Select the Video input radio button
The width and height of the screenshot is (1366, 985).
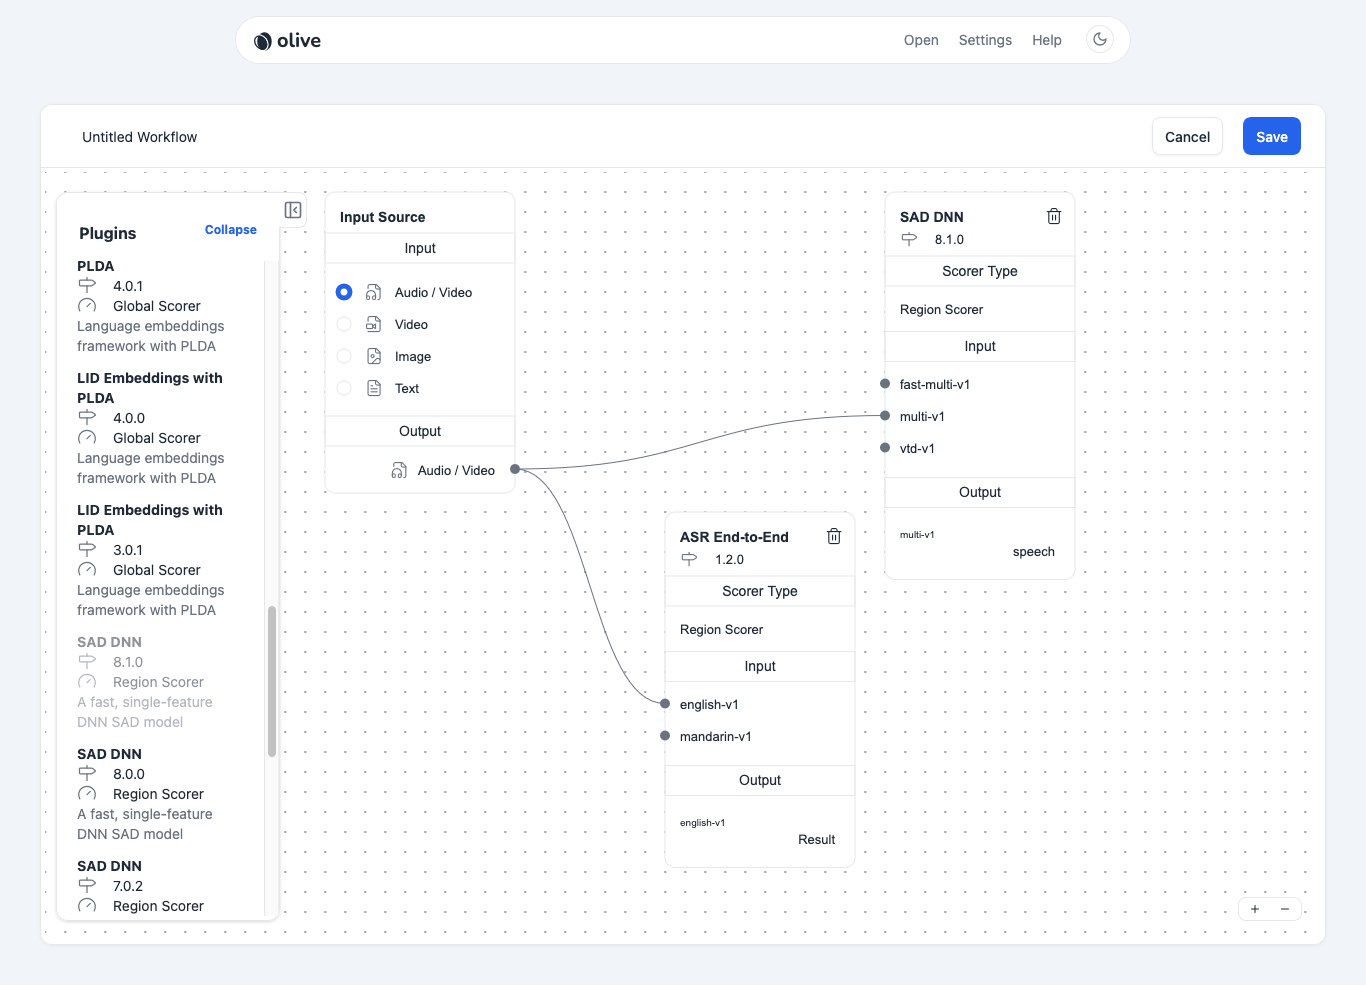344,324
